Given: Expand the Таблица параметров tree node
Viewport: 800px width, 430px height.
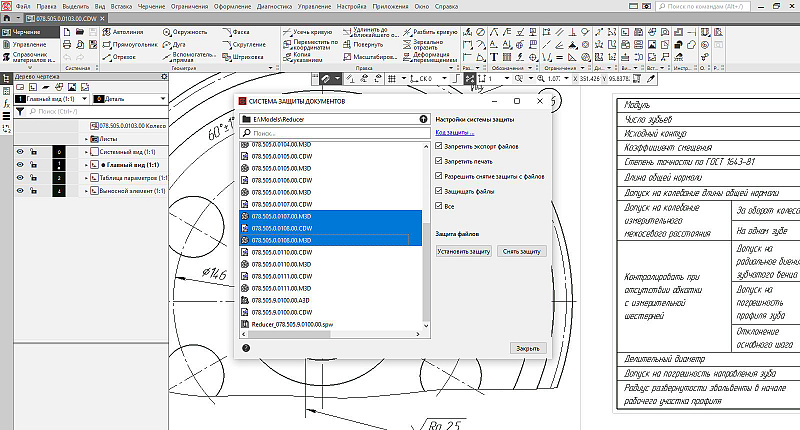Looking at the screenshot, I should [87, 177].
